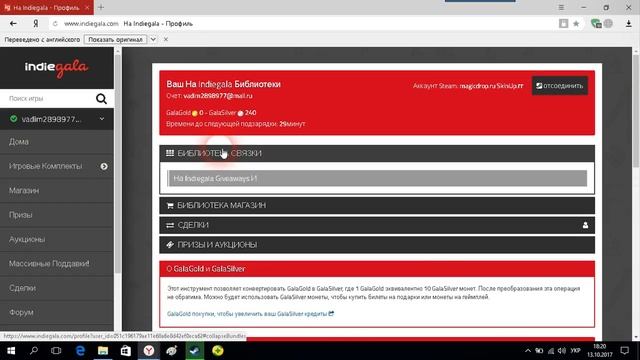Screen dimensions: 640x360
Task: Click the bookmark star icon
Action: [x=576, y=24]
